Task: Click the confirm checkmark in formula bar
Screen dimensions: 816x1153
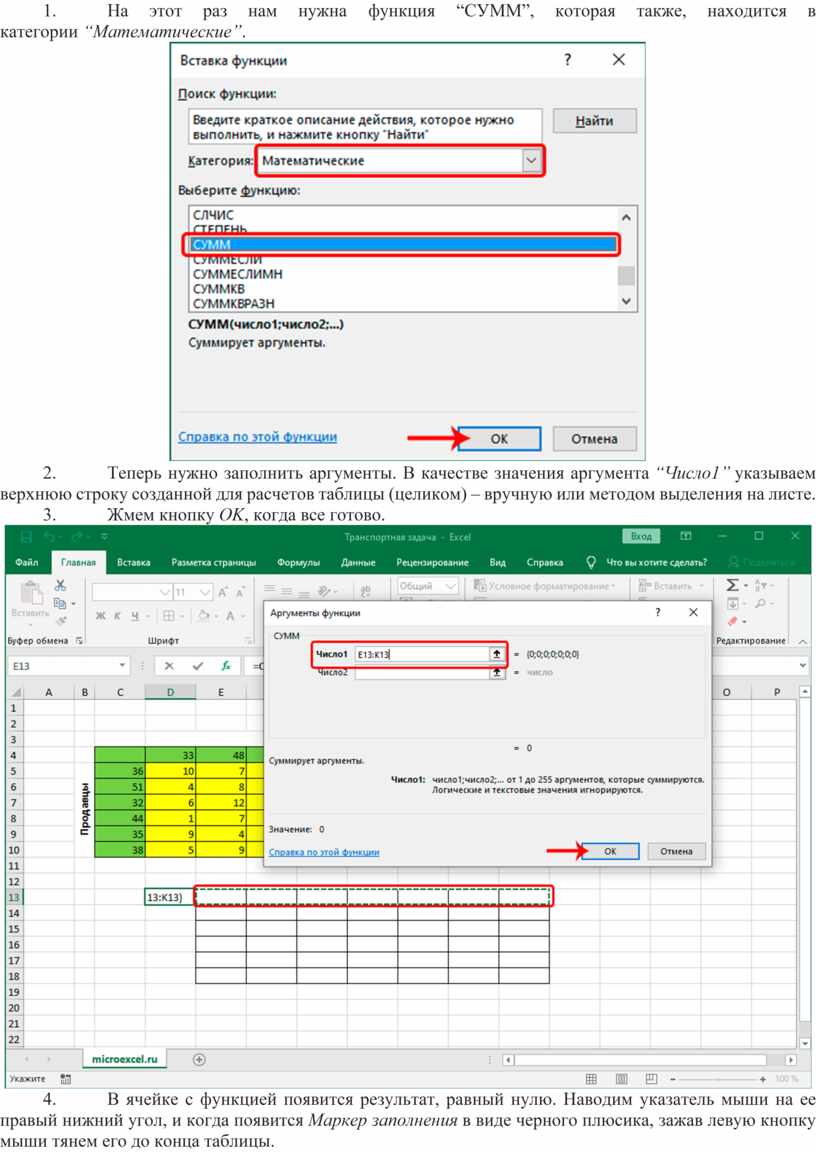Action: point(197,665)
